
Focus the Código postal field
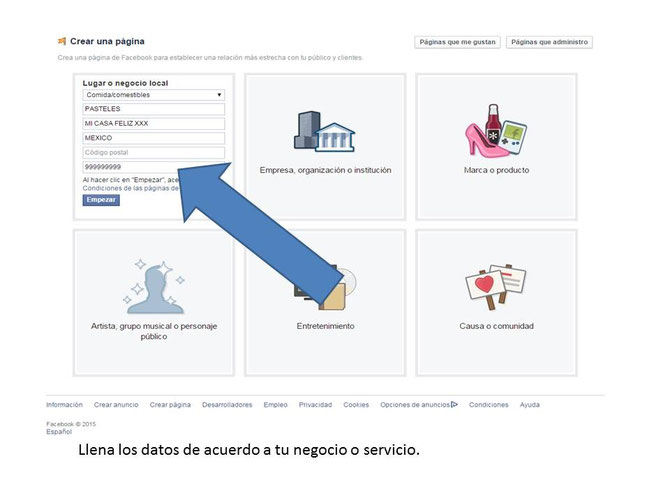click(x=153, y=153)
